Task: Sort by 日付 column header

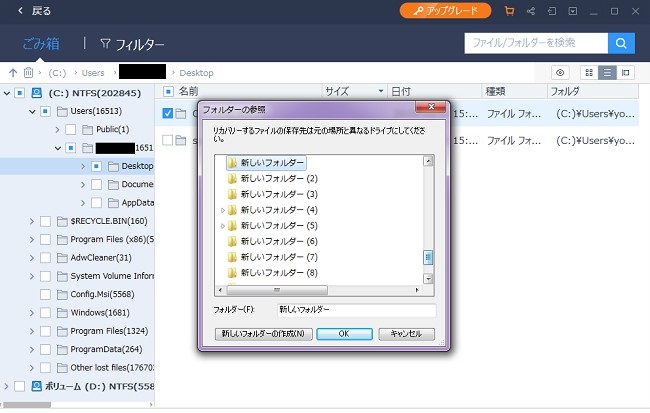Action: pyautogui.click(x=401, y=91)
